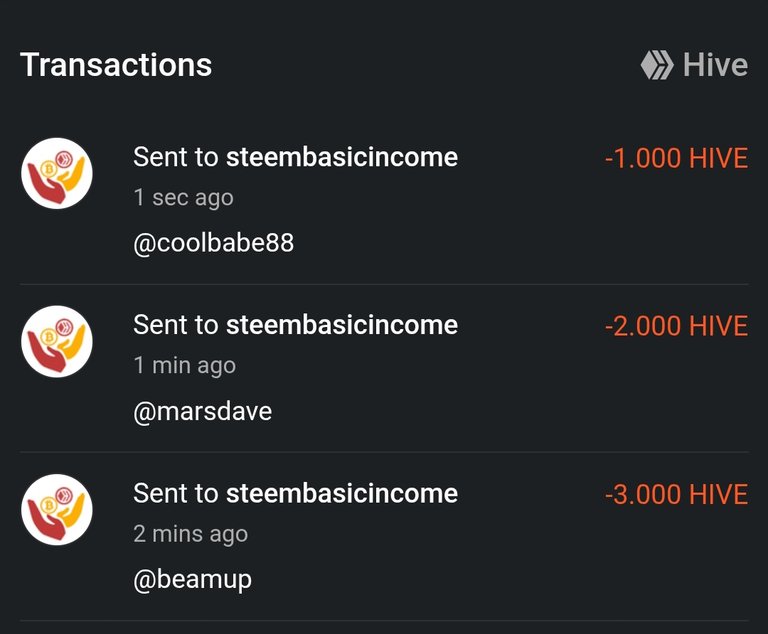Tap the steembasicincome avatar for marsdave transaction
This screenshot has height=634, width=768.
pyautogui.click(x=57, y=341)
